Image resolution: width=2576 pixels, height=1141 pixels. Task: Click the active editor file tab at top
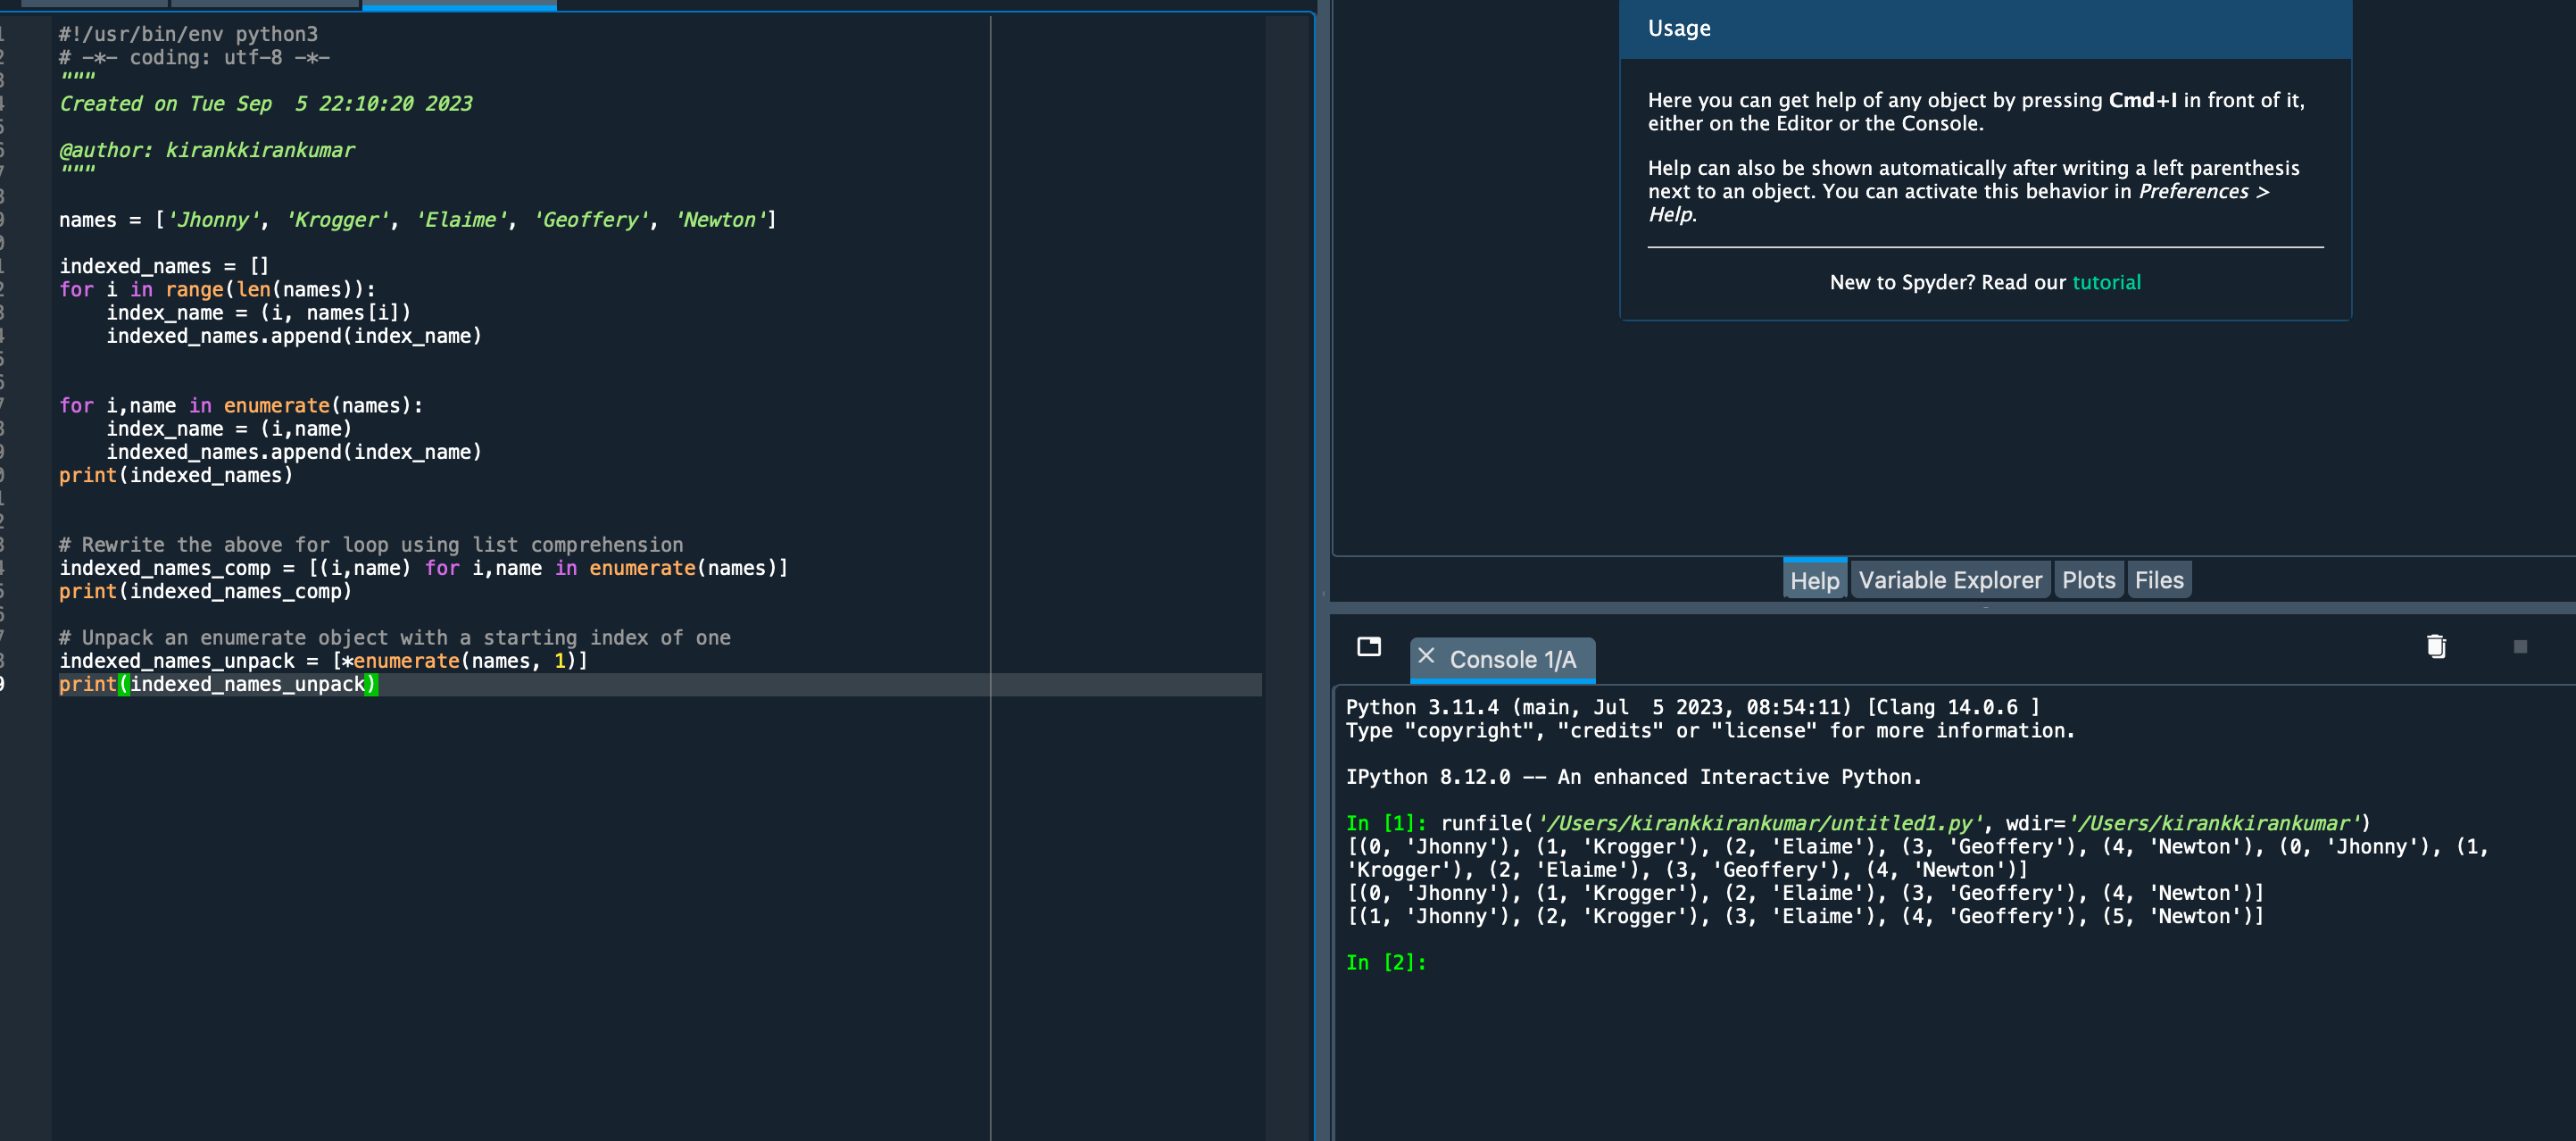[x=458, y=4]
